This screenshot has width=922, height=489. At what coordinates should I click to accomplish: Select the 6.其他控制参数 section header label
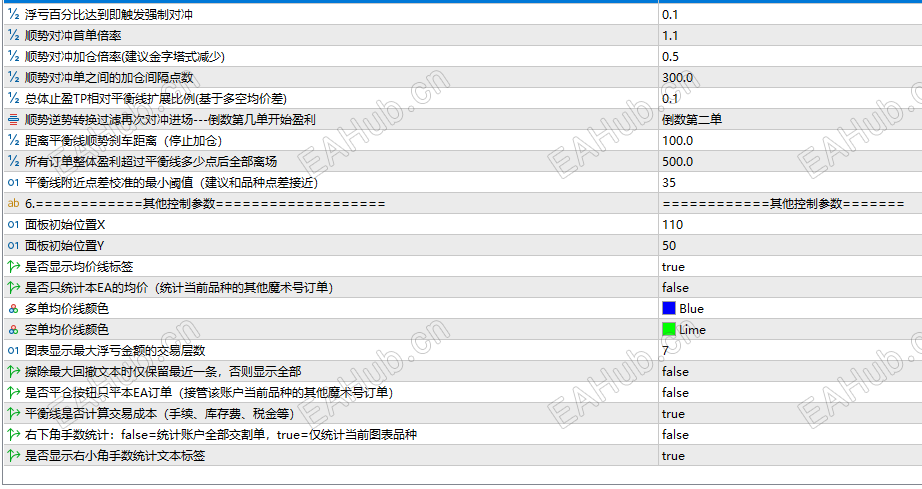click(x=205, y=204)
